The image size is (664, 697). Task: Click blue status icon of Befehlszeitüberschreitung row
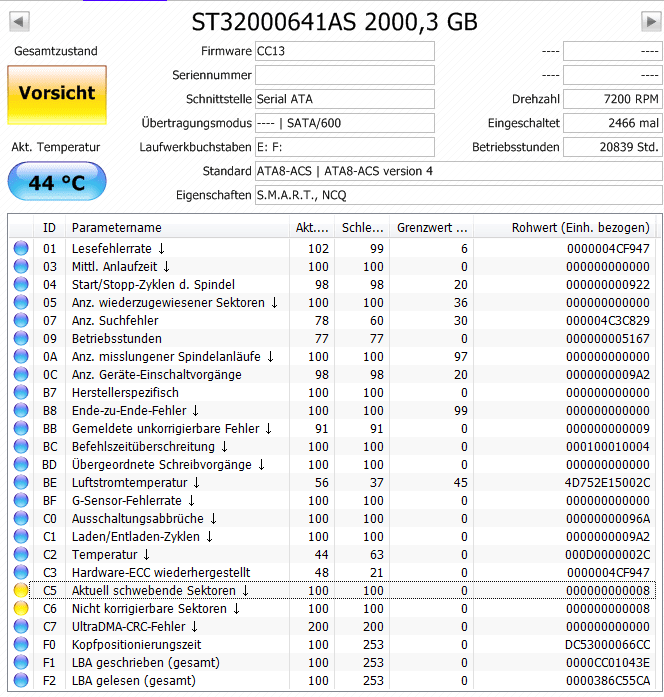[21, 447]
